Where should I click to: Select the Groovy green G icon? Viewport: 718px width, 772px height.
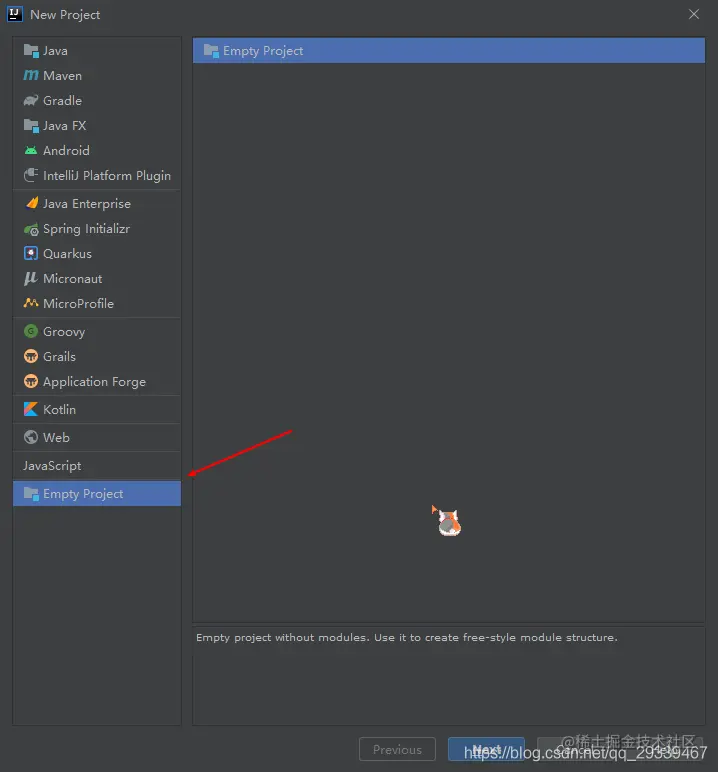31,331
